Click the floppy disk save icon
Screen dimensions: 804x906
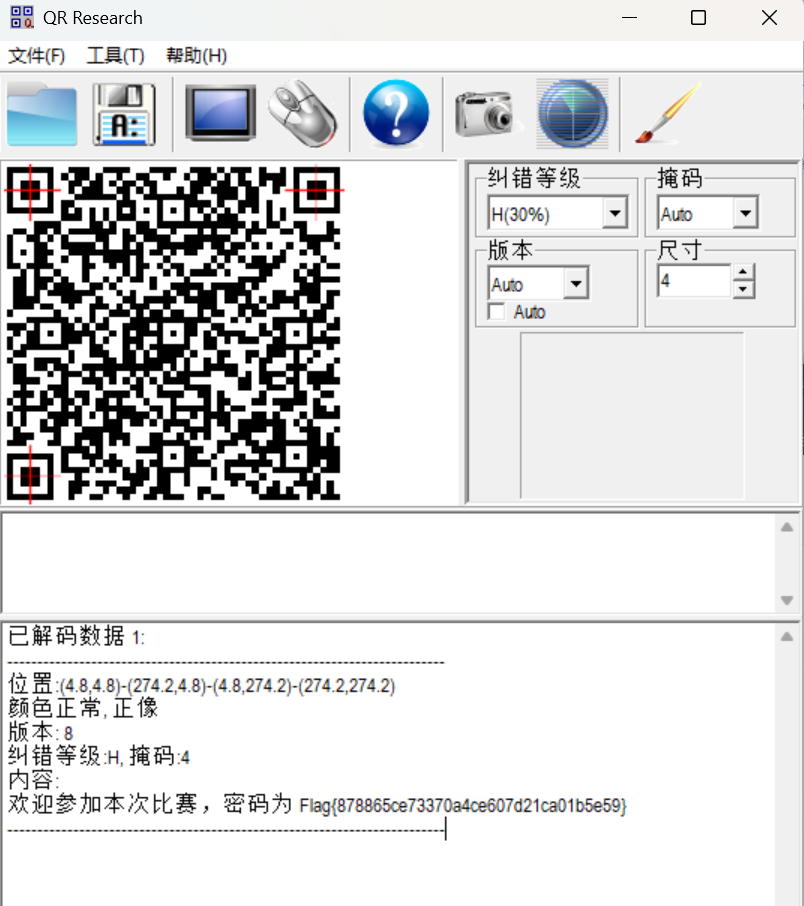[125, 115]
